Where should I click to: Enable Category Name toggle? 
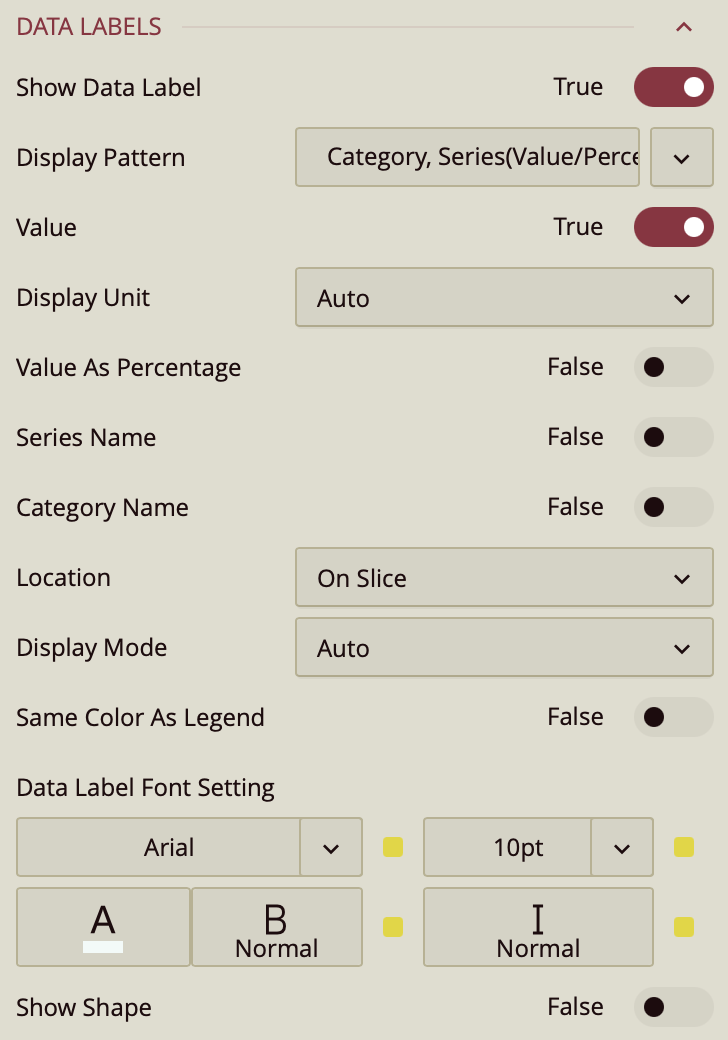tap(673, 508)
